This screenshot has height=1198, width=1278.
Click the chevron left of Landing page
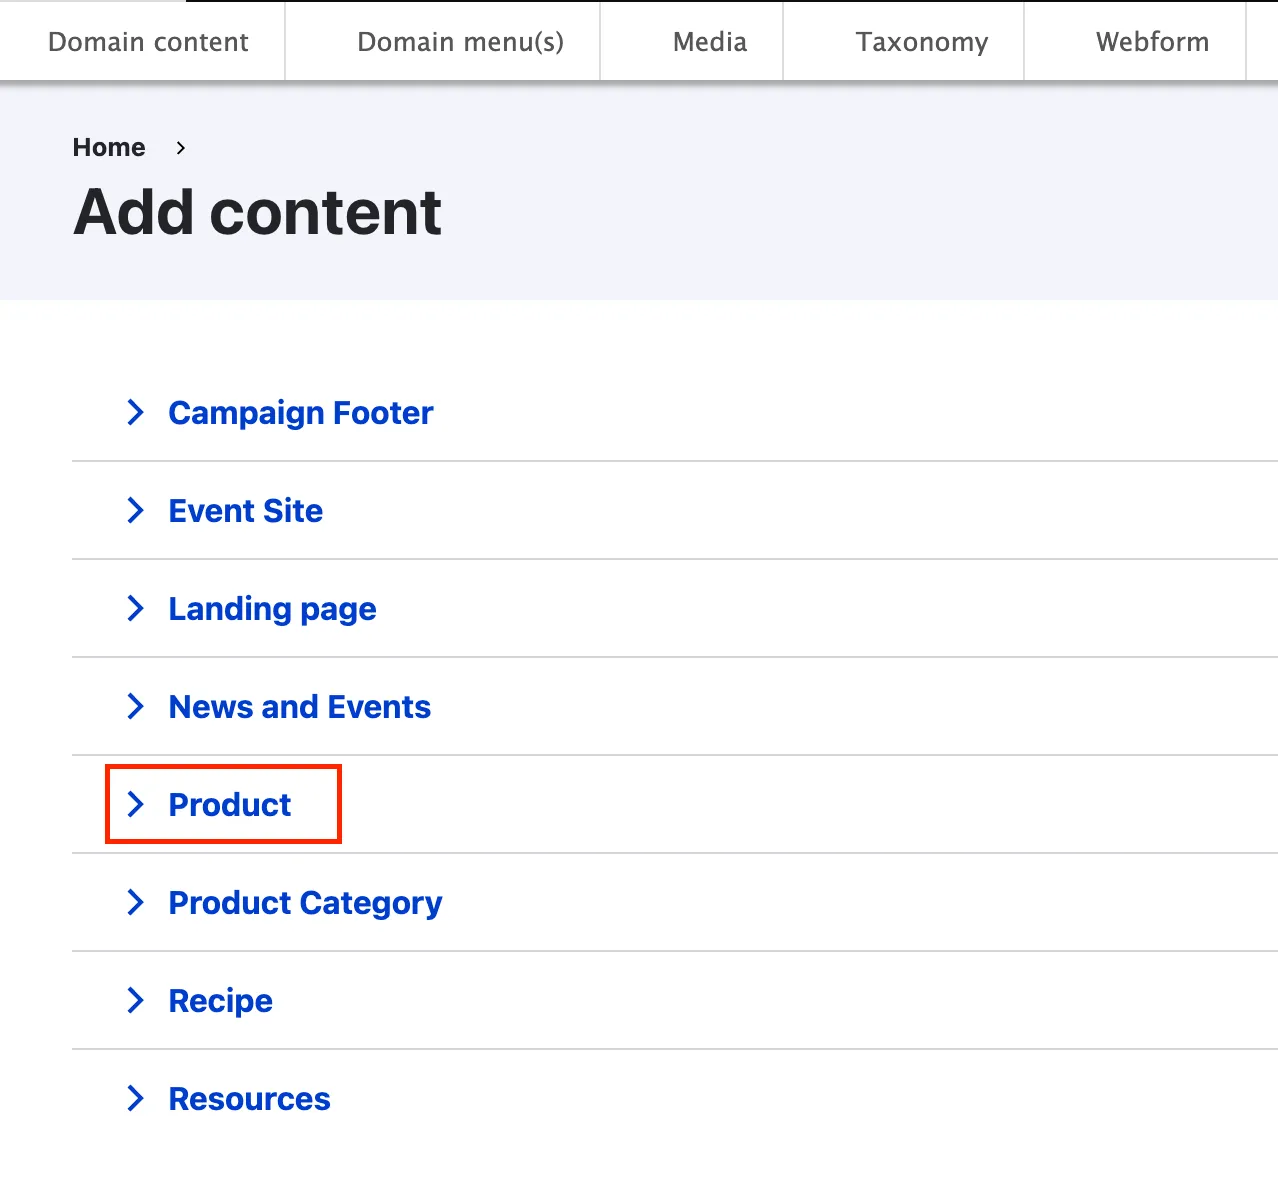tap(136, 608)
